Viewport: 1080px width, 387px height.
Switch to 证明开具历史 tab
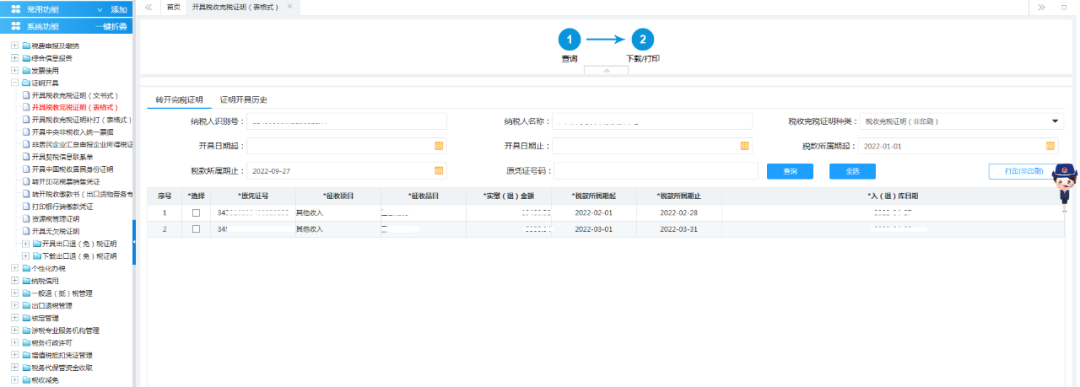pyautogui.click(x=243, y=100)
